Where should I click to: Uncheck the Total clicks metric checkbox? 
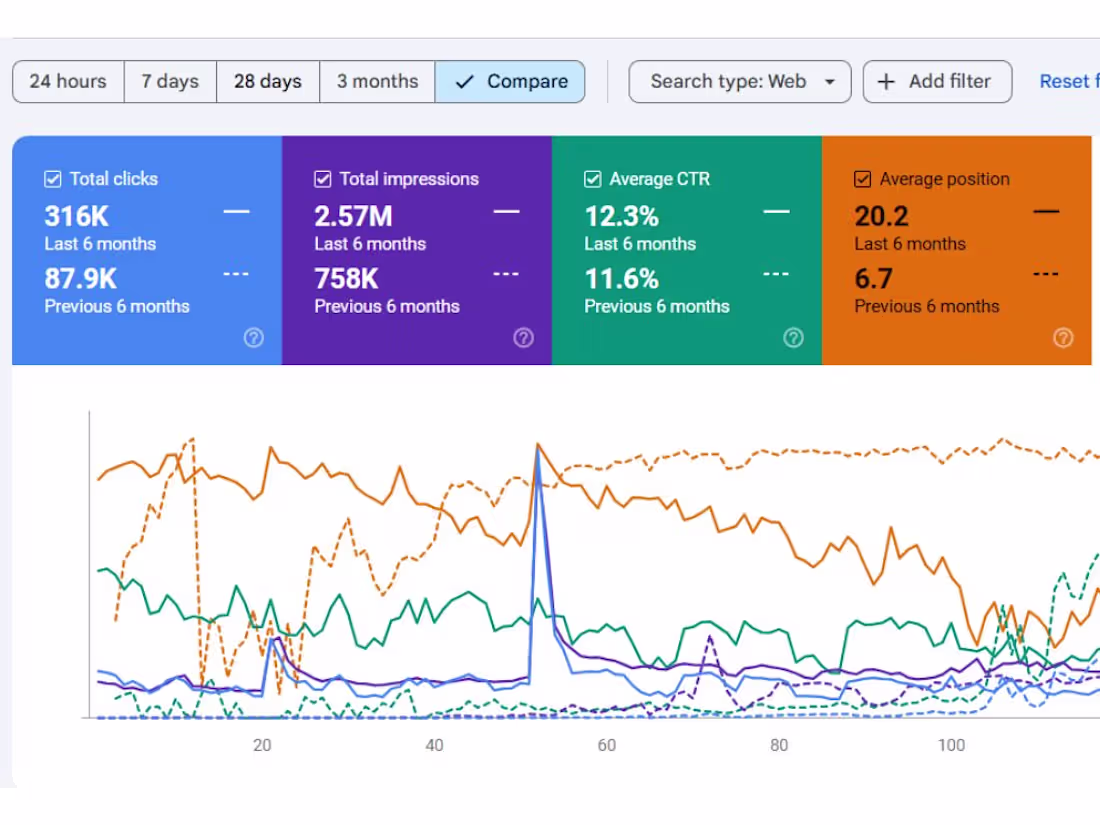point(52,178)
